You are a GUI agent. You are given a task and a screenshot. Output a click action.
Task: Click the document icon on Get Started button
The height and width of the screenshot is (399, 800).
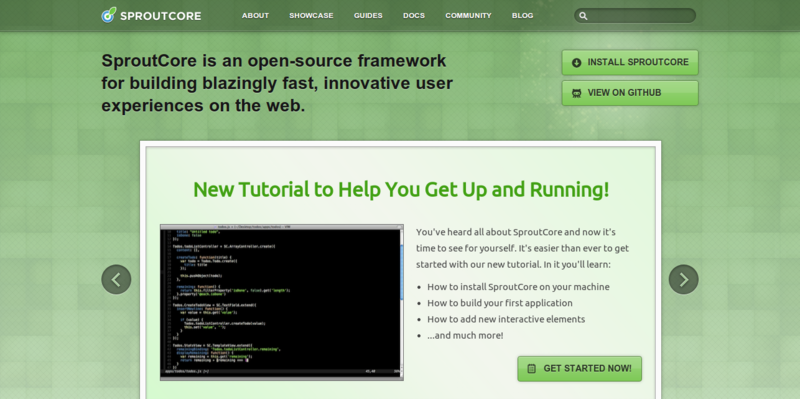click(532, 368)
